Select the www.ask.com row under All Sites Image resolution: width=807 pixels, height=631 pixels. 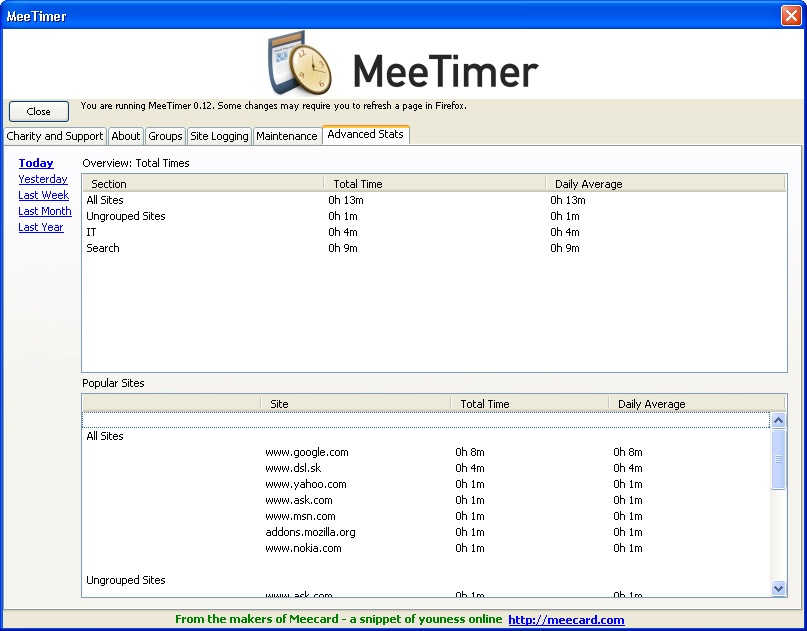pyautogui.click(x=426, y=500)
